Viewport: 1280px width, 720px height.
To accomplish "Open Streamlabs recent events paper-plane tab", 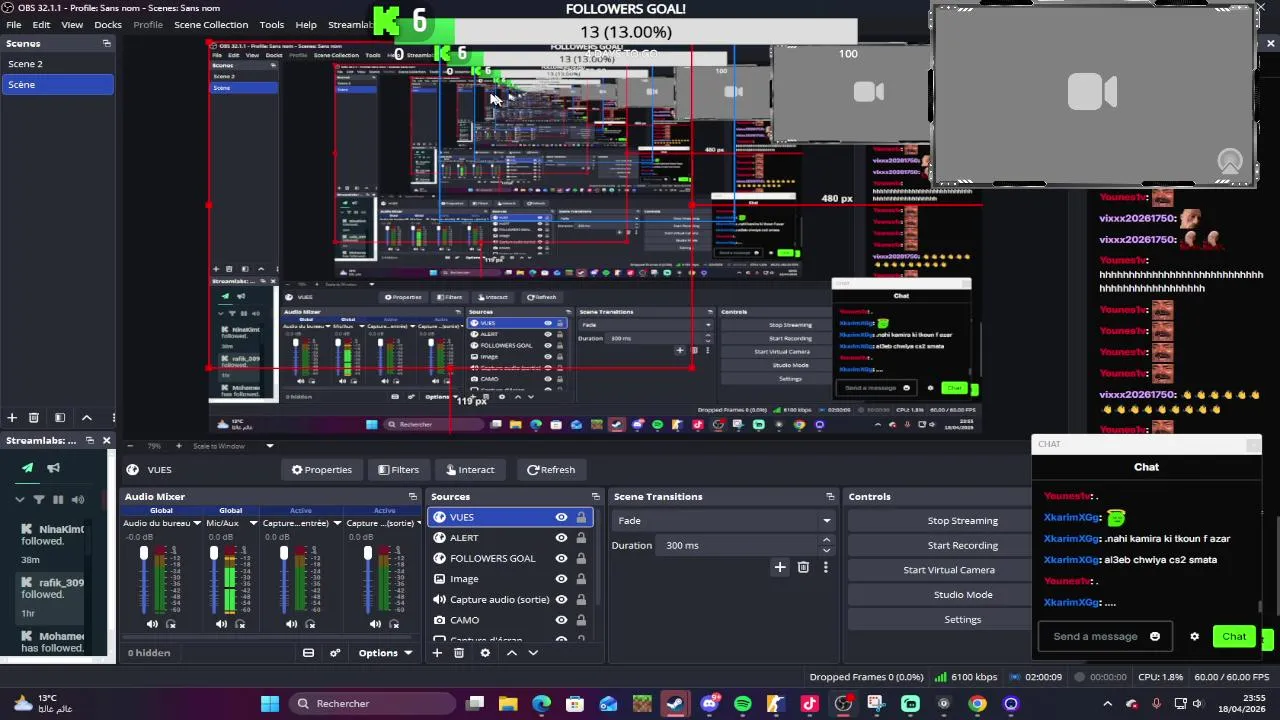I will [27, 468].
